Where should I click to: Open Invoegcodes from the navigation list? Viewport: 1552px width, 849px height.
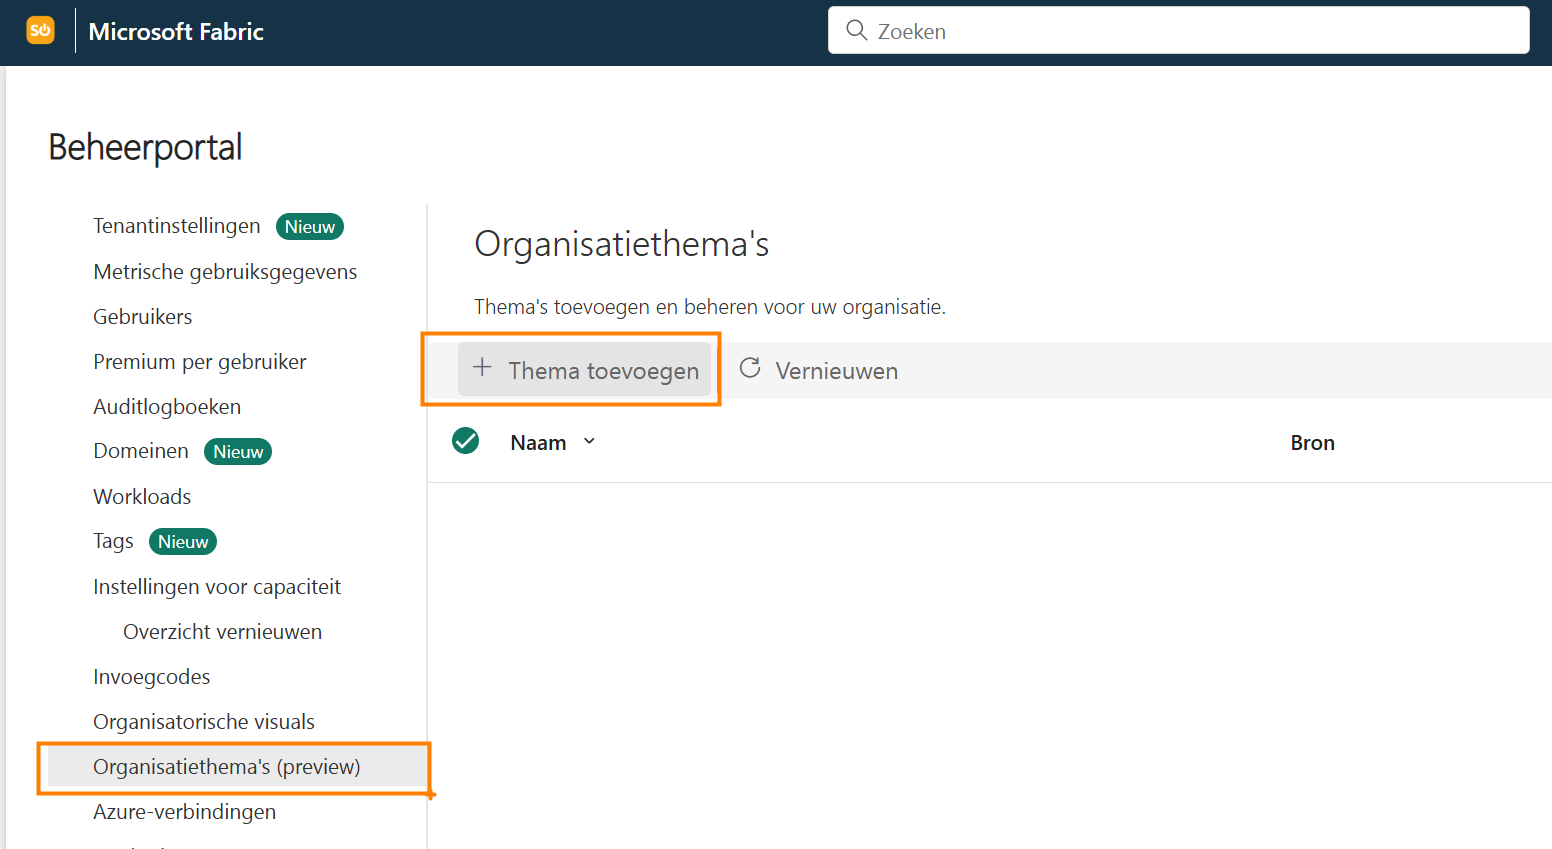click(x=151, y=676)
